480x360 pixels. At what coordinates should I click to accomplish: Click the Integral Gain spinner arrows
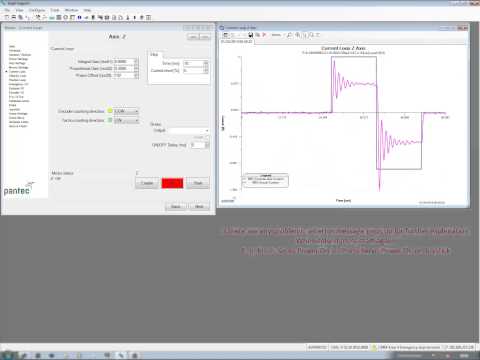136,62
